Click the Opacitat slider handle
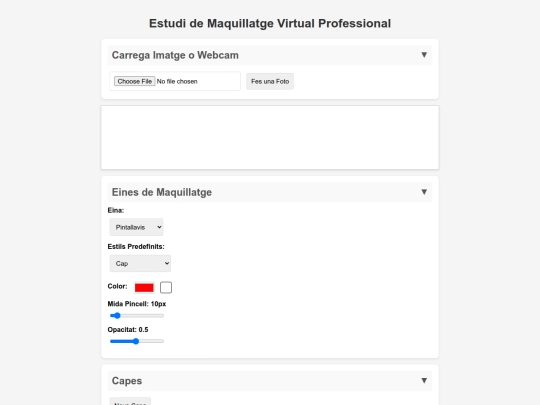 pyautogui.click(x=136, y=341)
